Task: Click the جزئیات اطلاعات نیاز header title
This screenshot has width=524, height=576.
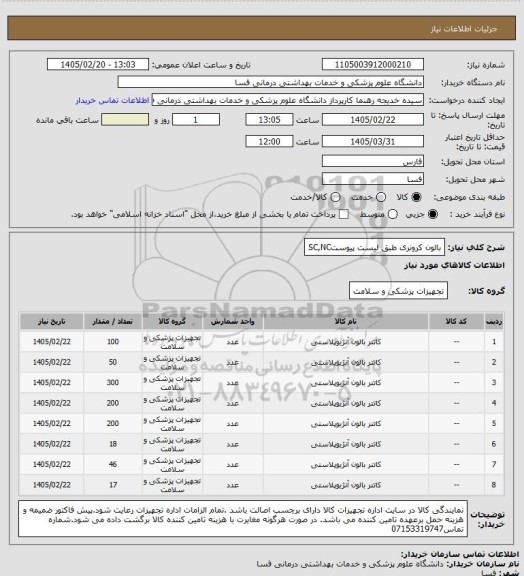Action: point(464,29)
